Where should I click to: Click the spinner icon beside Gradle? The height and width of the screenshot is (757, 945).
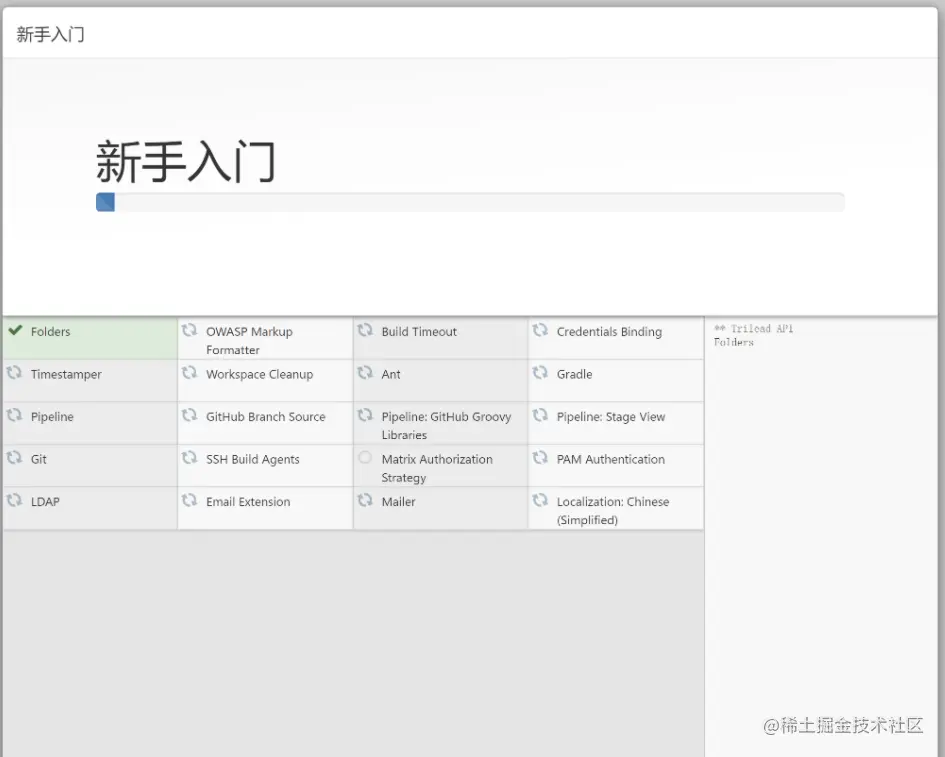[540, 372]
